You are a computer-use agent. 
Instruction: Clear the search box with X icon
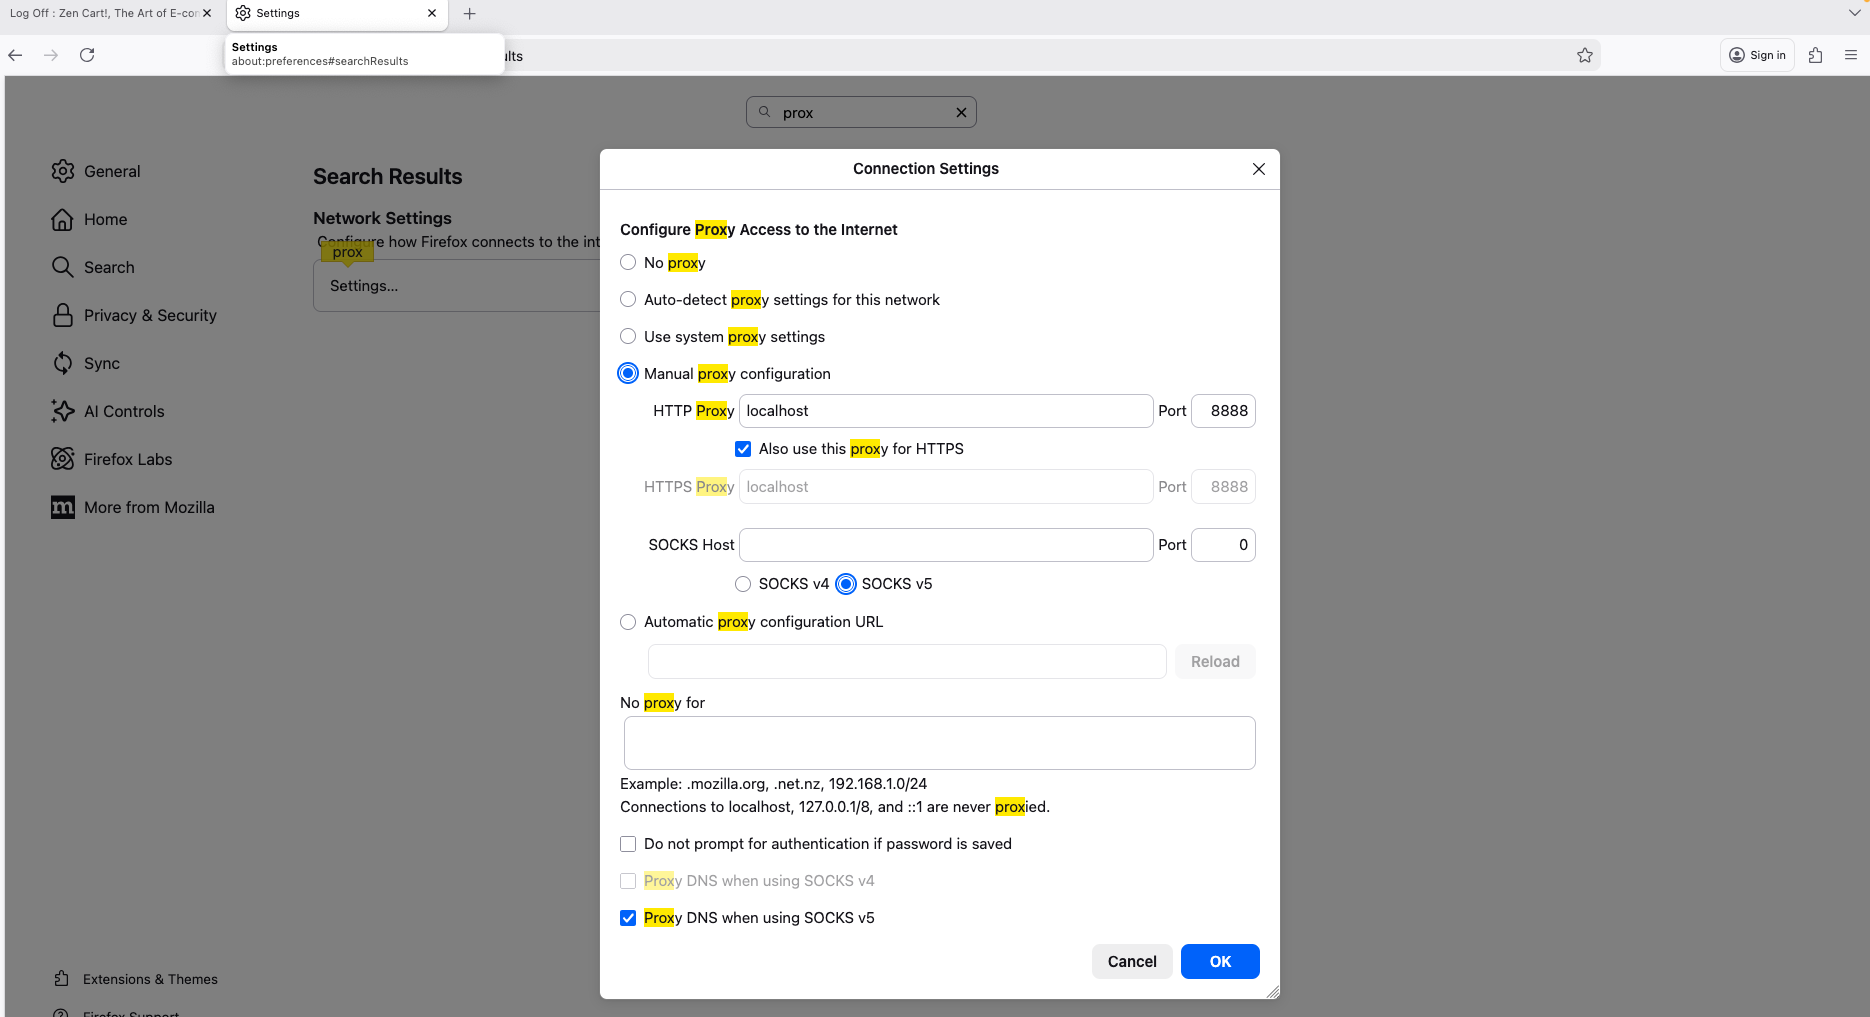[961, 112]
